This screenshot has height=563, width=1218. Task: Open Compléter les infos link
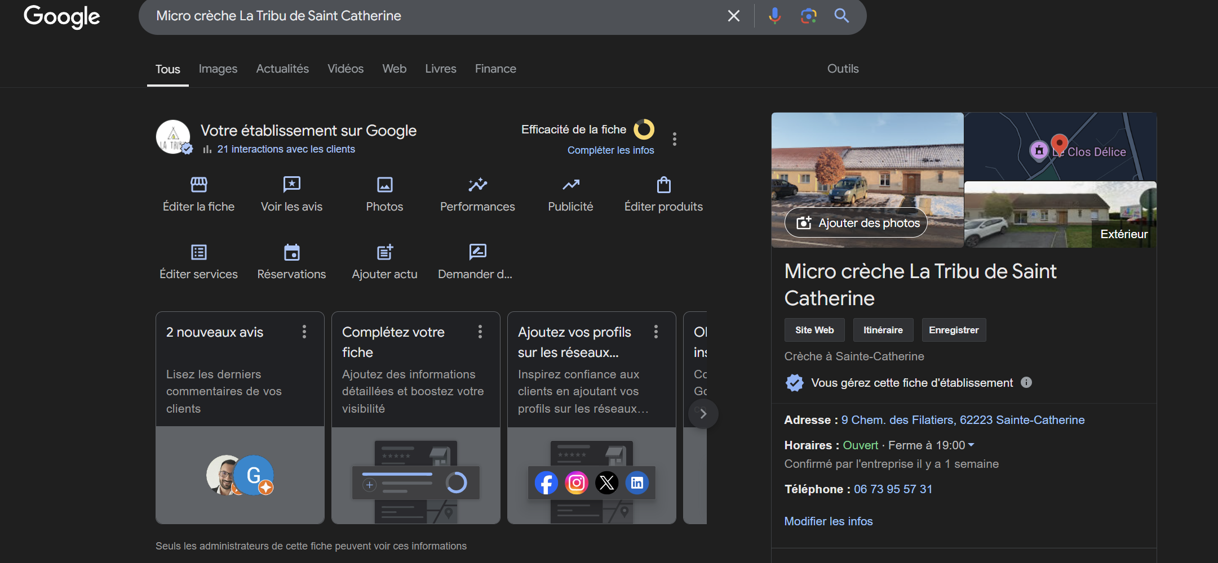pos(610,150)
